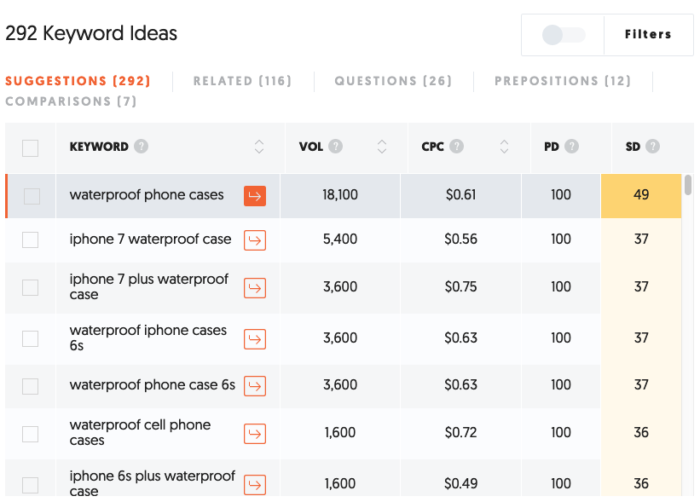Select keyword text waterproof phone case 6s
Image resolution: width=700 pixels, height=502 pixels.
click(x=152, y=385)
